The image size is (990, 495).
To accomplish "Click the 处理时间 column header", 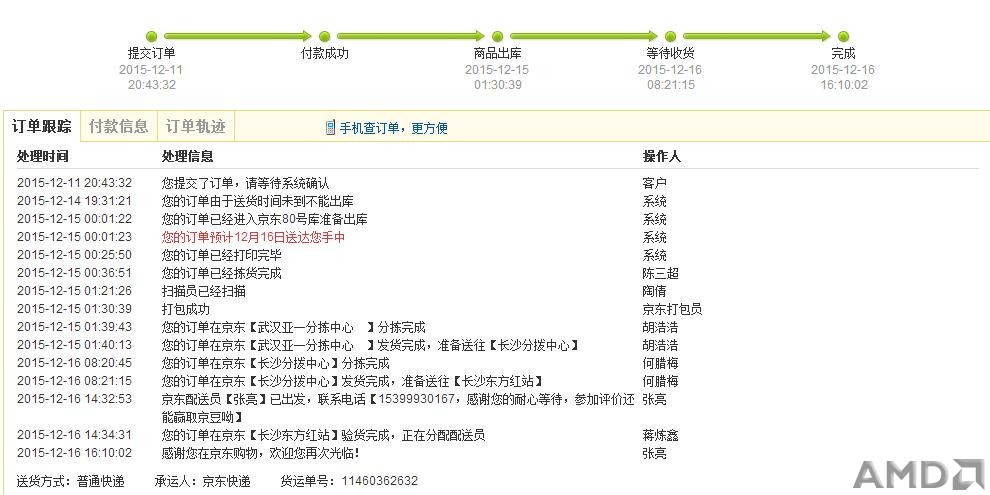I will click(42, 157).
